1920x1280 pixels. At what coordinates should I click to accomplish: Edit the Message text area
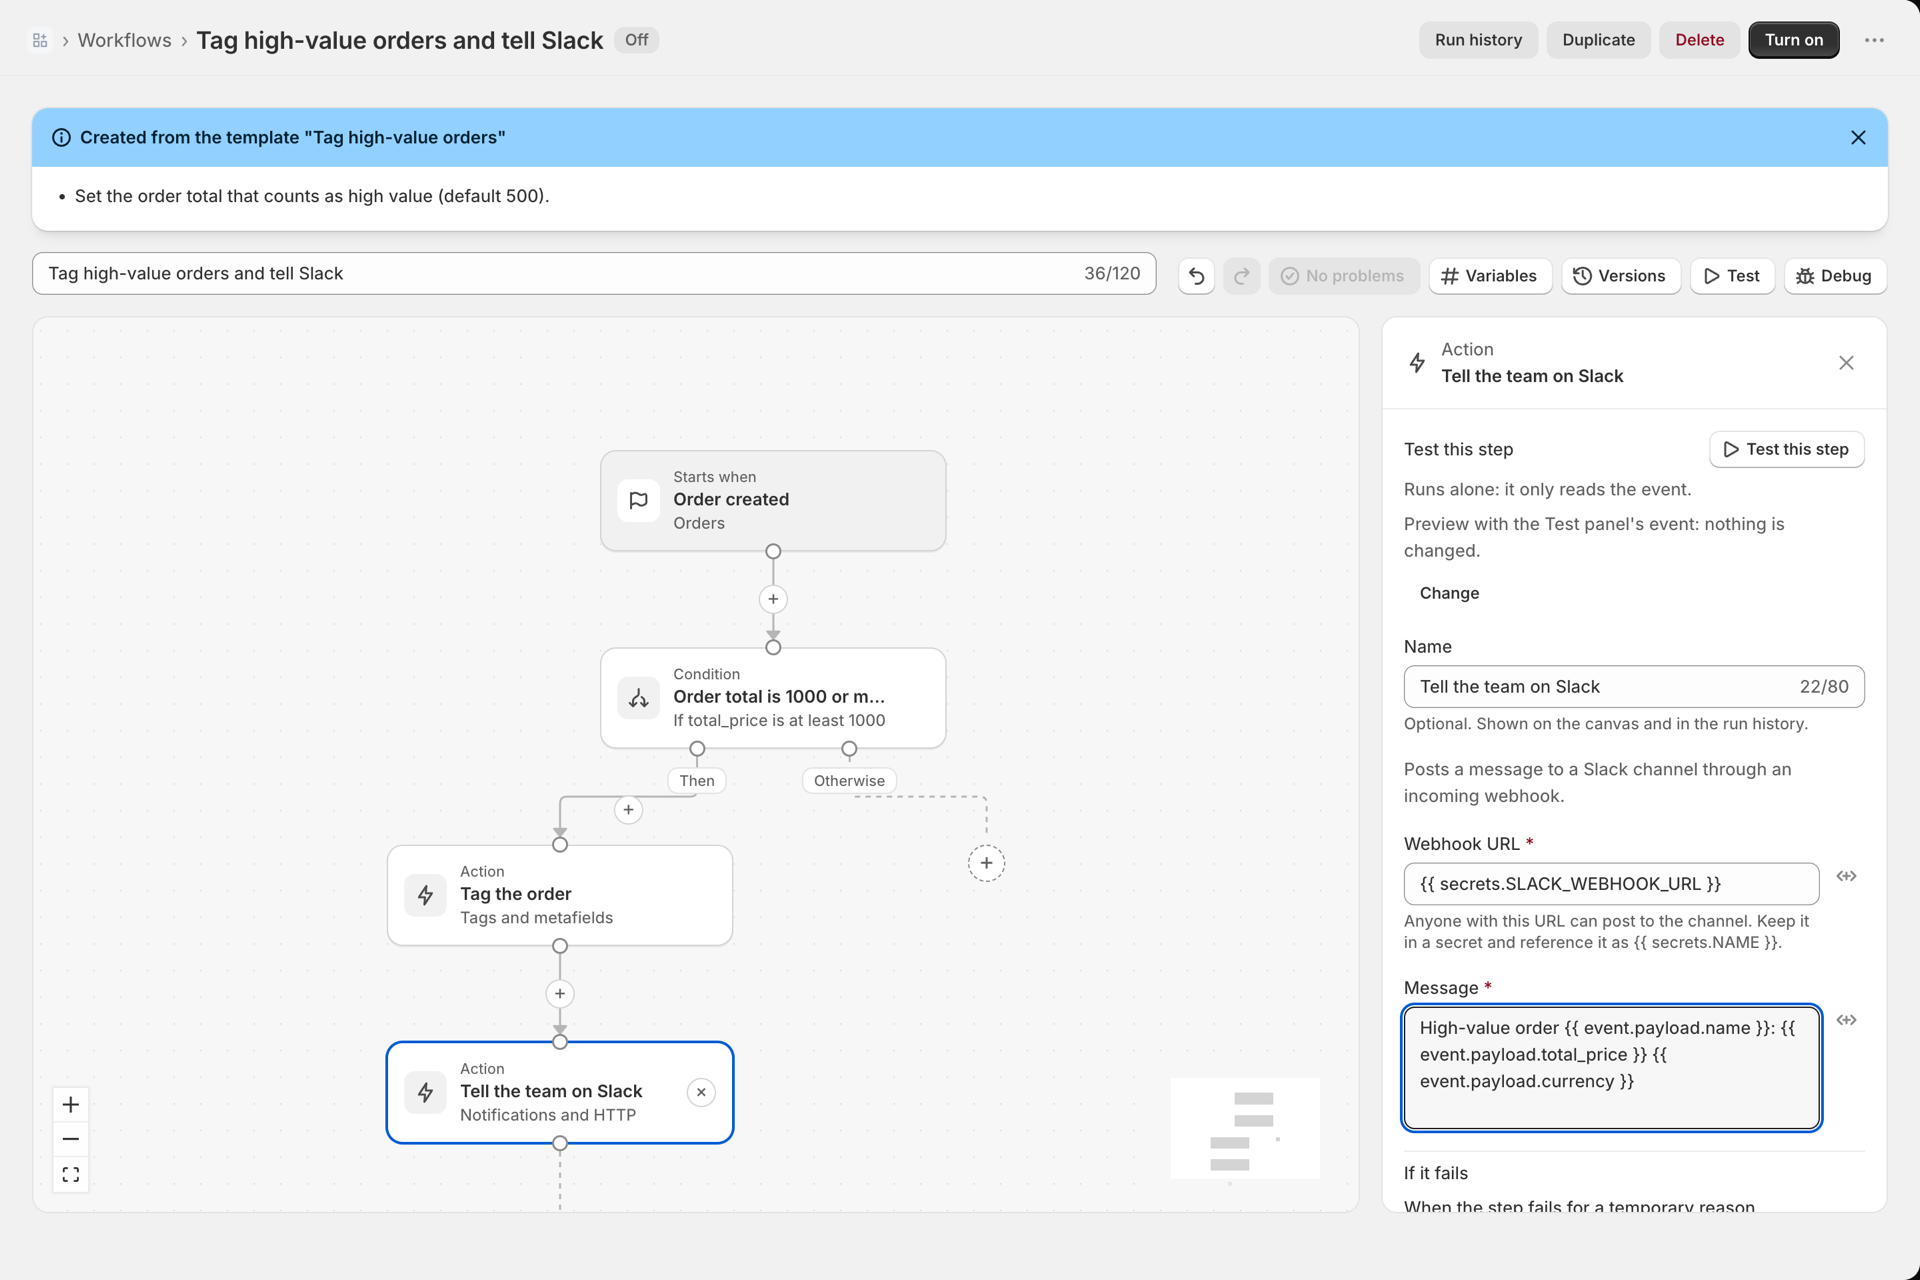(1611, 1068)
